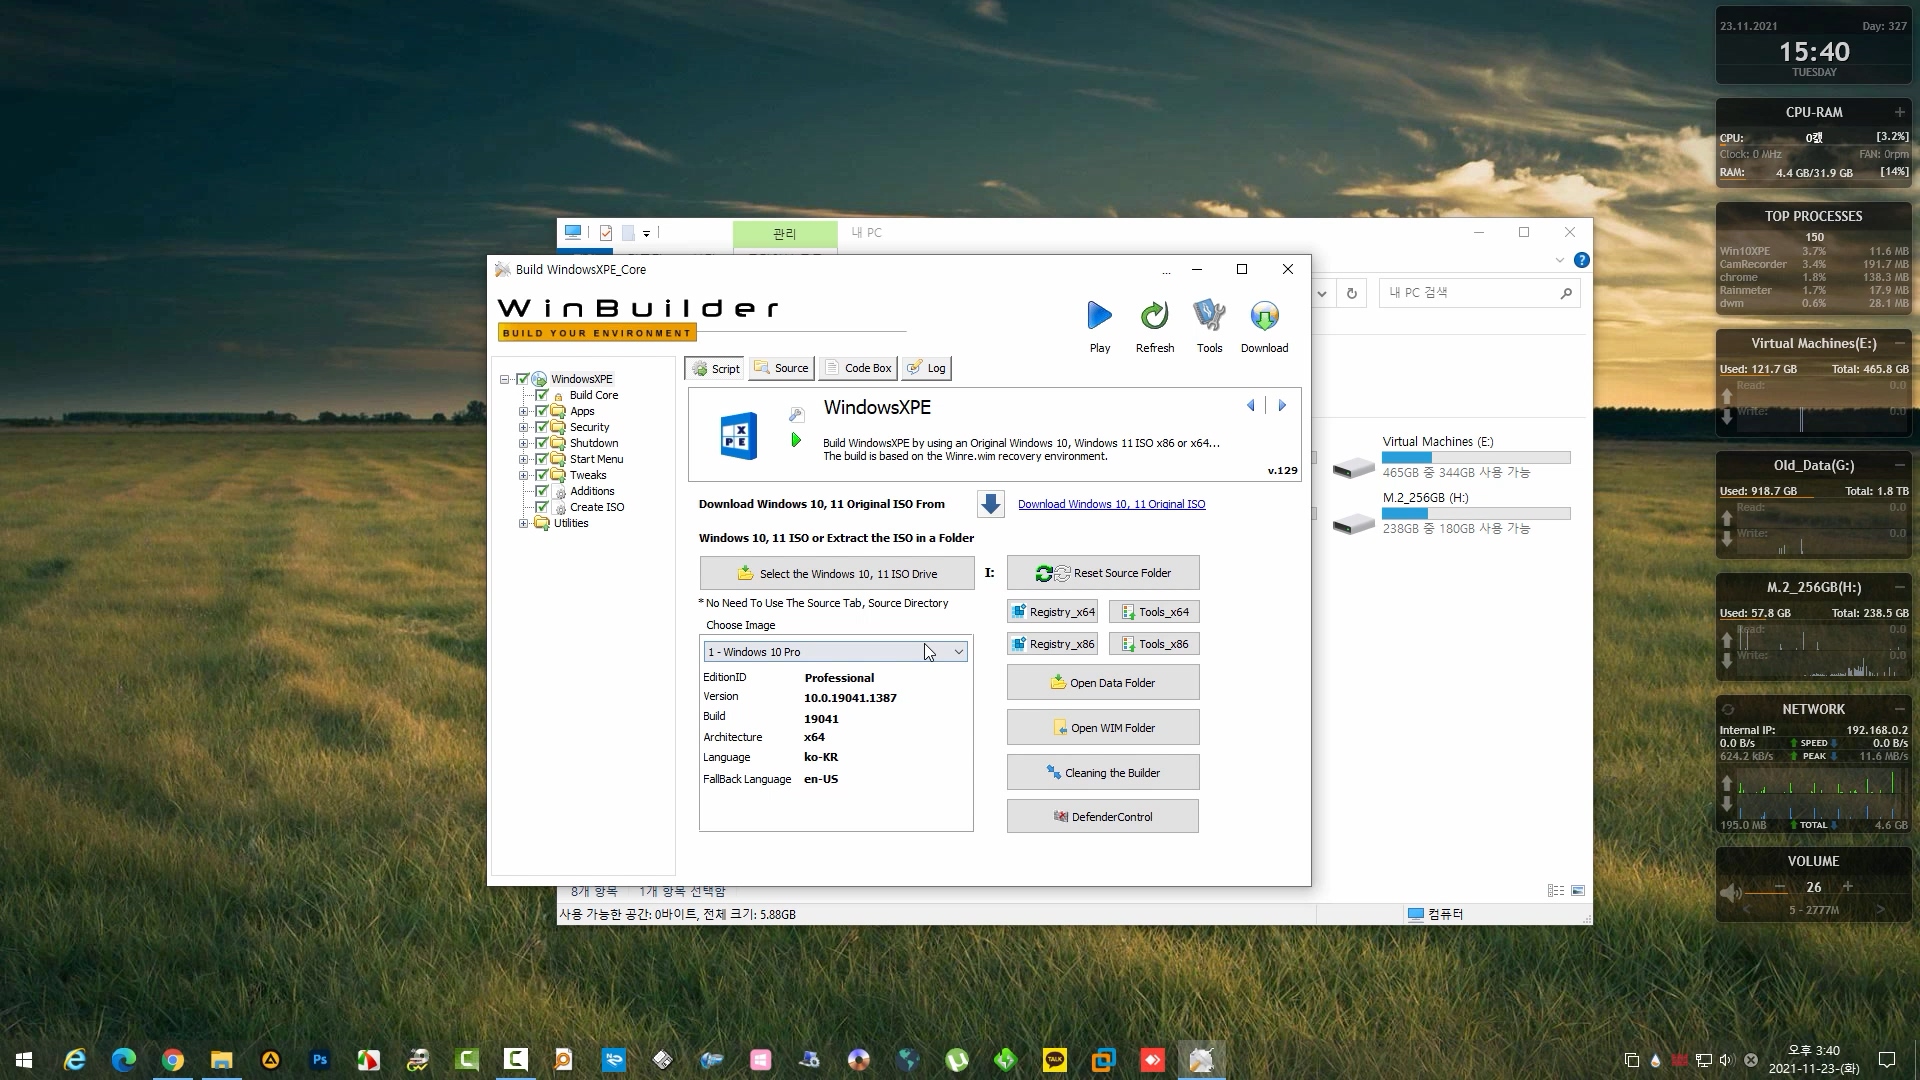Click the search magnifier in 내 PC window
This screenshot has width=1920, height=1080.
click(1566, 293)
